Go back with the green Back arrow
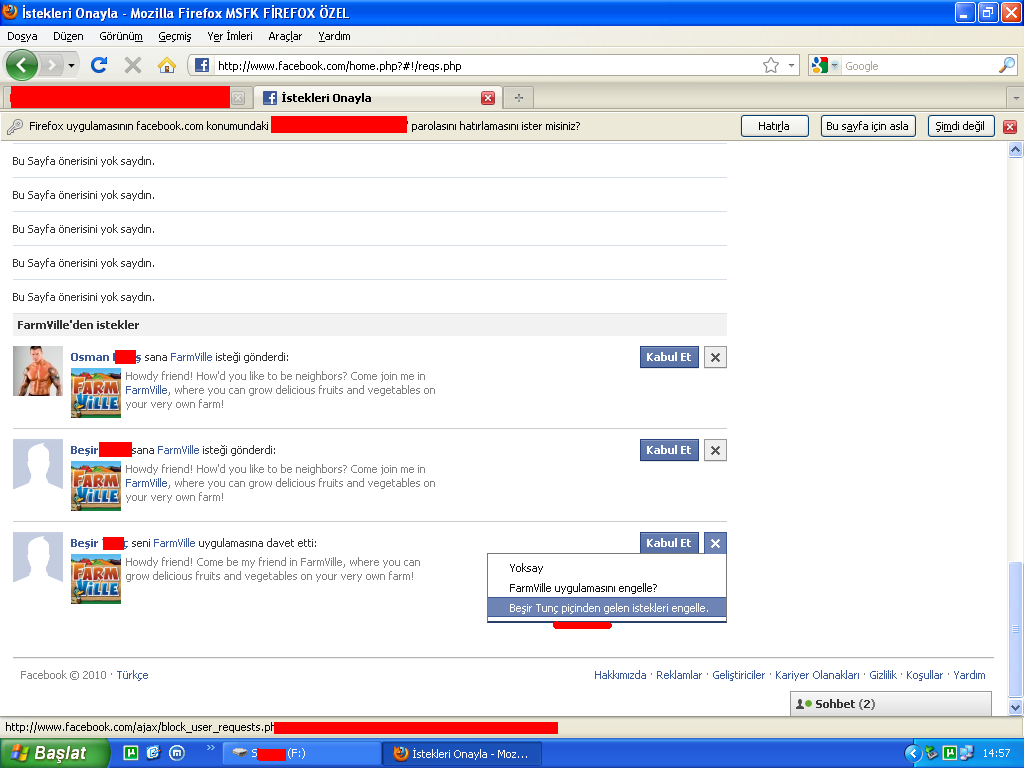 pyautogui.click(x=22, y=65)
